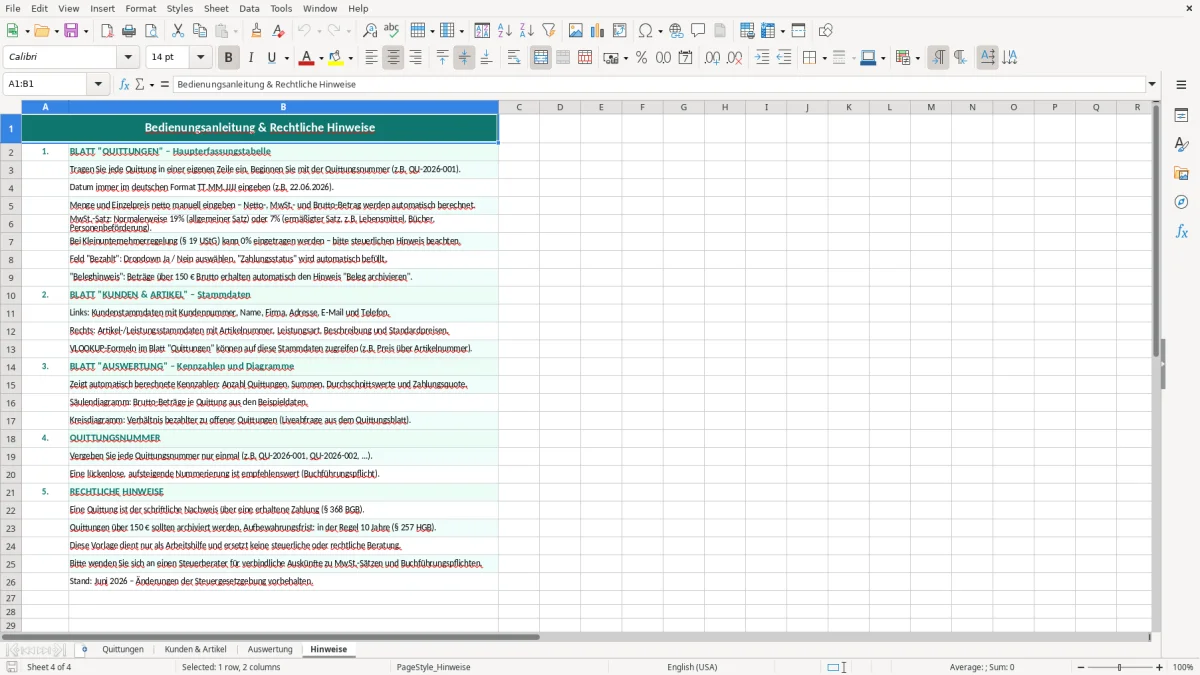This screenshot has width=1200, height=675.
Task: Undo the last action
Action: [304, 31]
